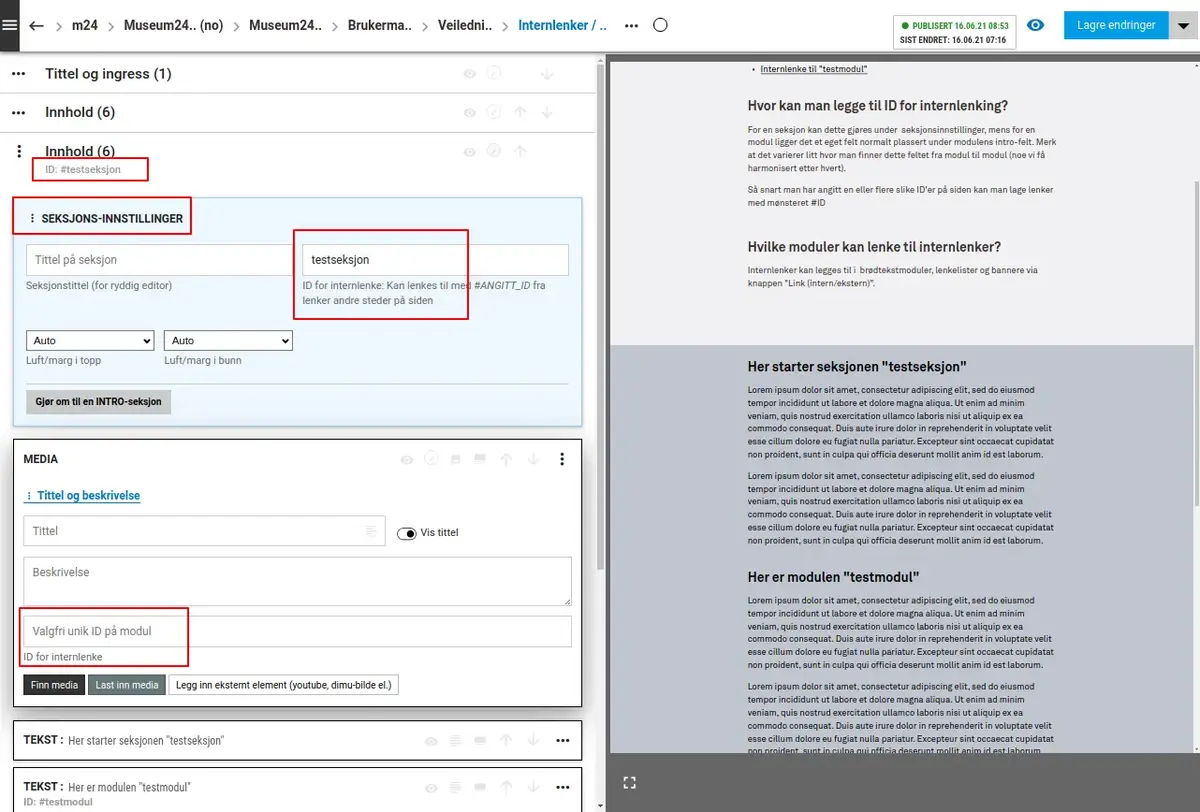This screenshot has height=812, width=1200.
Task: Toggle fullscreen preview icon
Action: coord(629,782)
